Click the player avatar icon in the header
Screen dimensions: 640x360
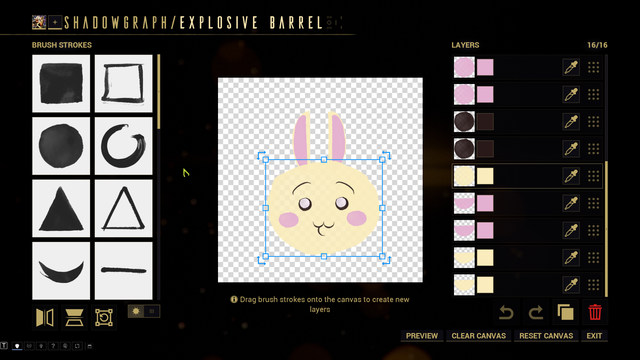pos(39,22)
